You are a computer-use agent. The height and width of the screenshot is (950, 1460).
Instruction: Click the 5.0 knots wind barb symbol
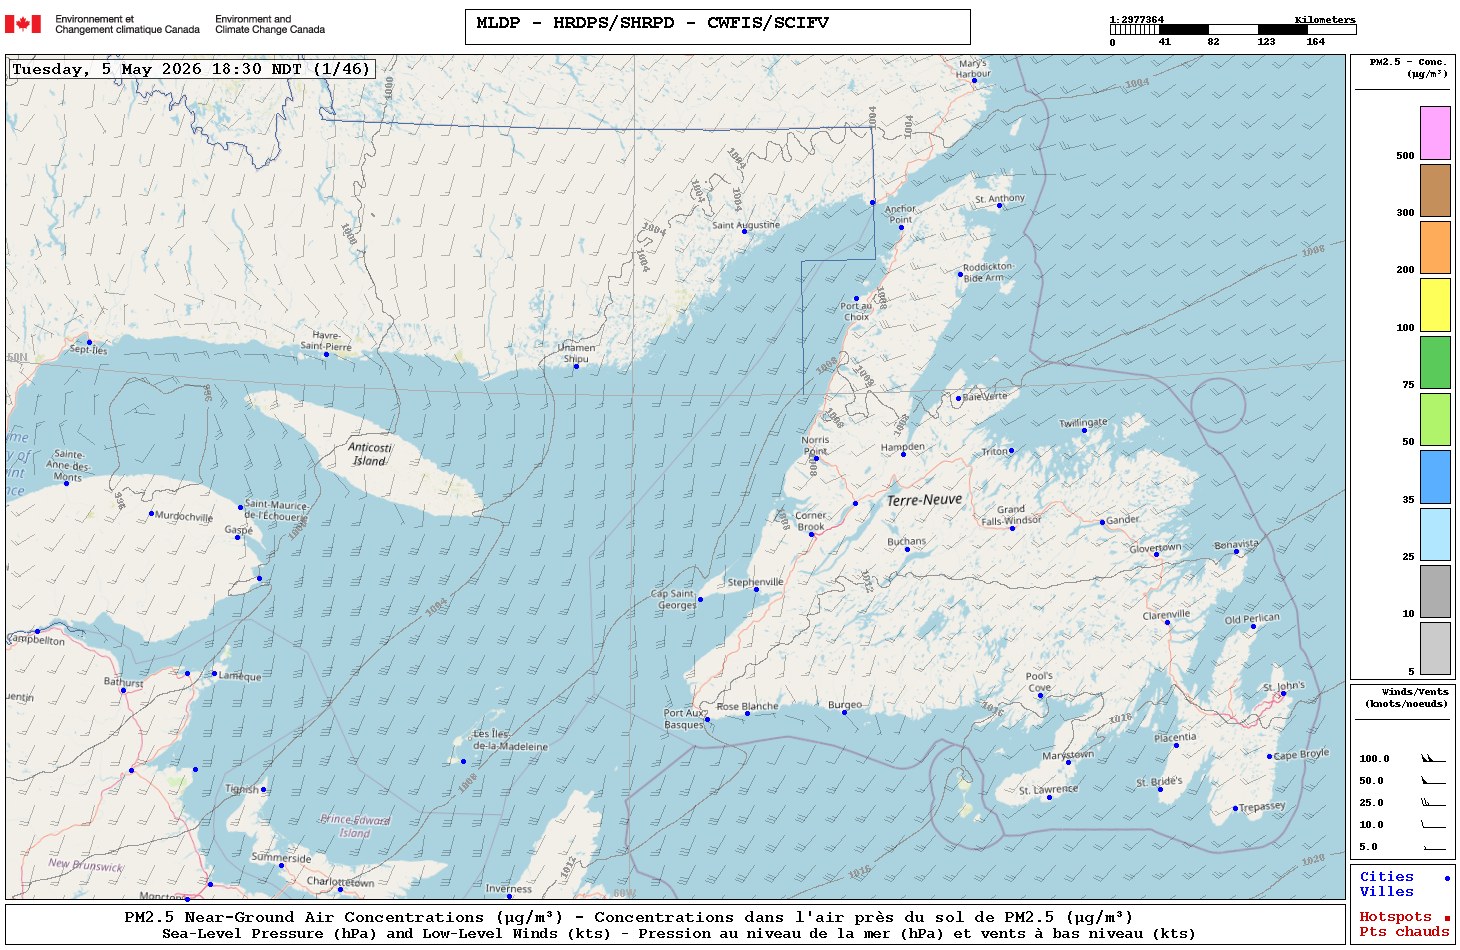(x=1433, y=847)
